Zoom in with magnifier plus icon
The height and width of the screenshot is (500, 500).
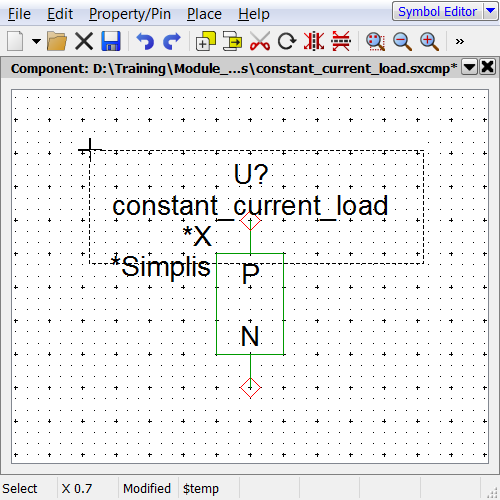429,41
